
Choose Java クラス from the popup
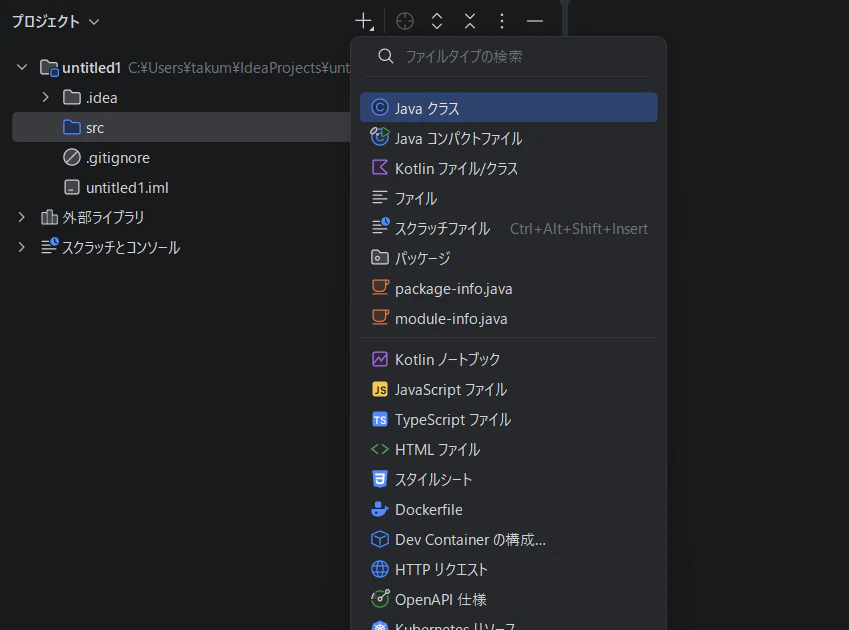(x=508, y=107)
